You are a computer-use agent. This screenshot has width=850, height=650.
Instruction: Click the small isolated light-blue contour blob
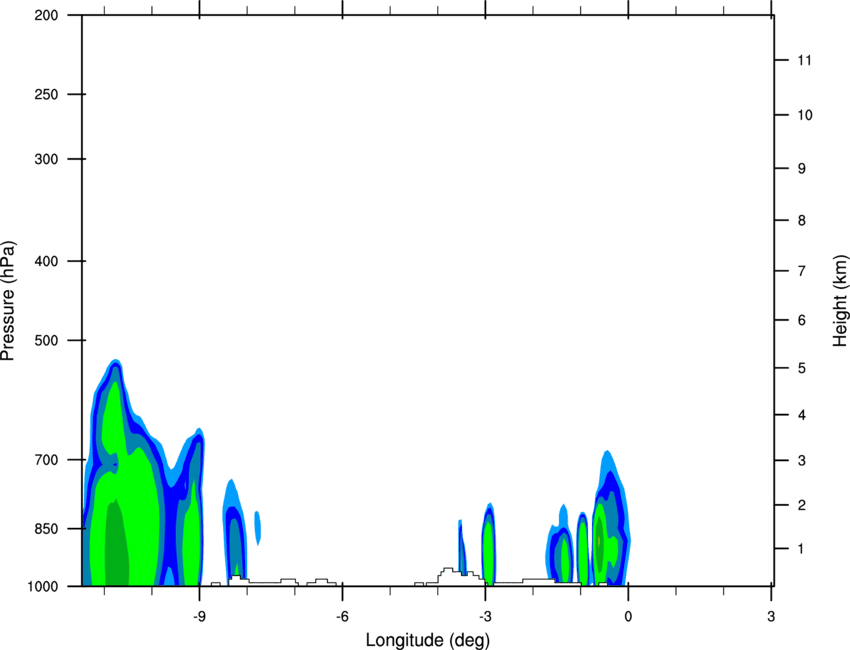(258, 527)
